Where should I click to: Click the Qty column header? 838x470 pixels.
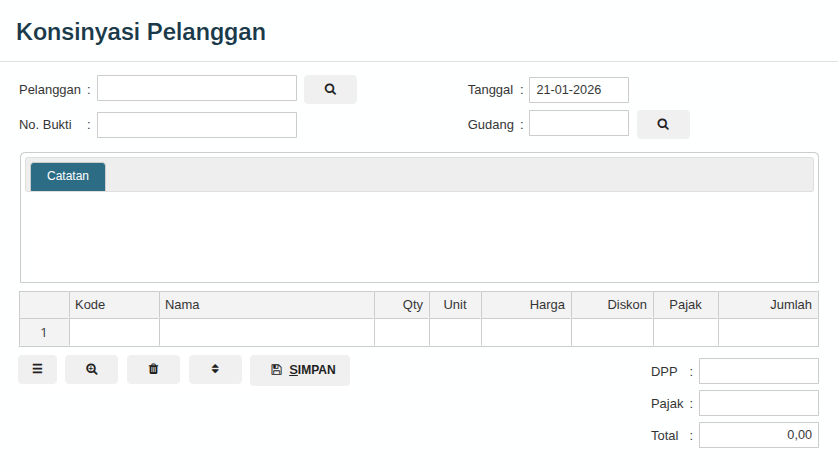tap(402, 305)
